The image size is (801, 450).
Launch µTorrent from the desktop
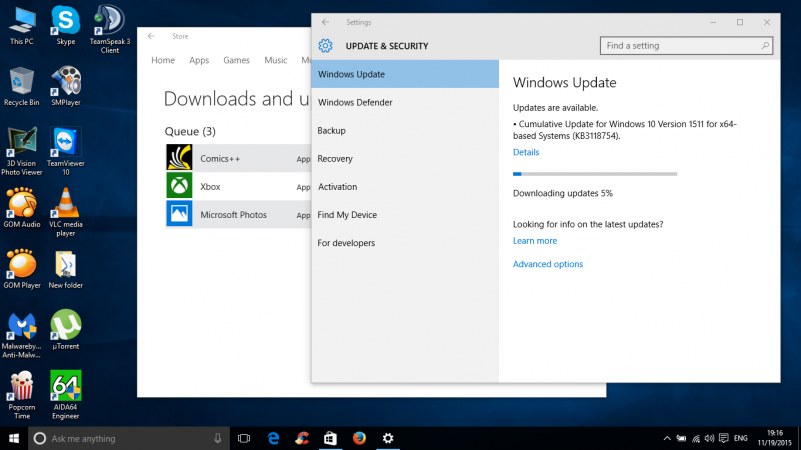pyautogui.click(x=66, y=330)
